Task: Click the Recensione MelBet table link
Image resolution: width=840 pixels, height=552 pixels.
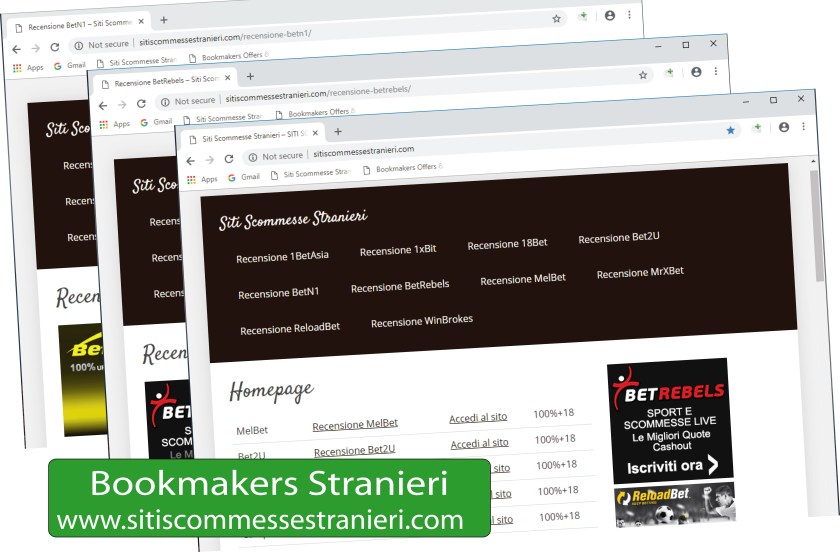Action: pyautogui.click(x=355, y=424)
